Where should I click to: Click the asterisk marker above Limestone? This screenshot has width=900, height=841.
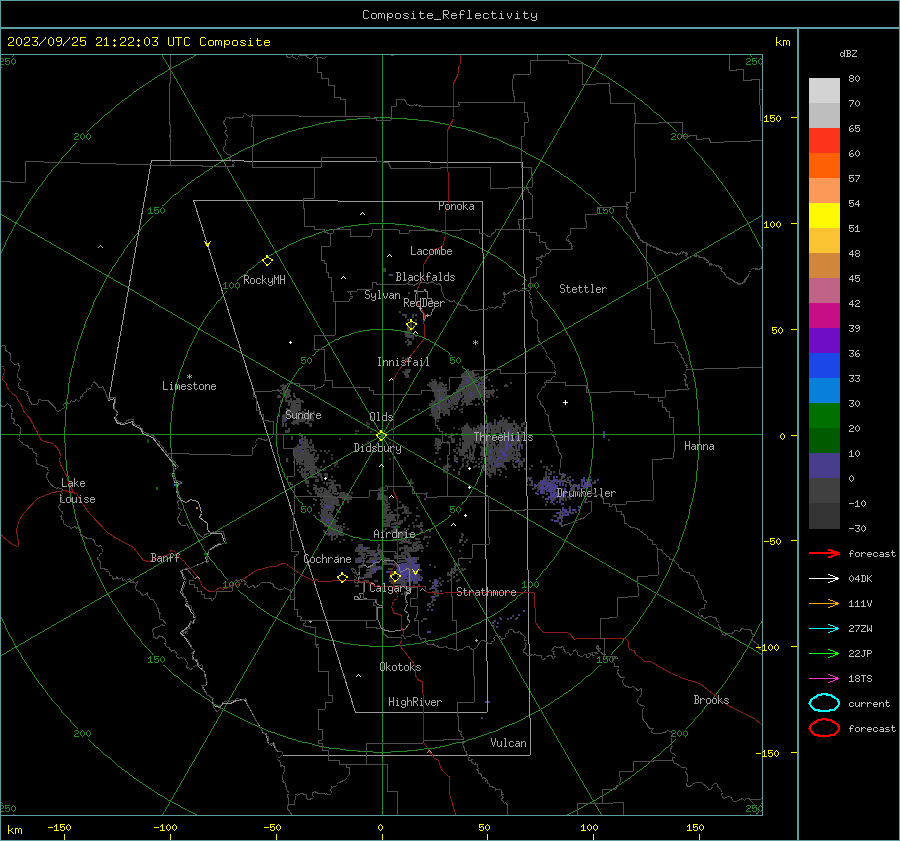click(189, 377)
